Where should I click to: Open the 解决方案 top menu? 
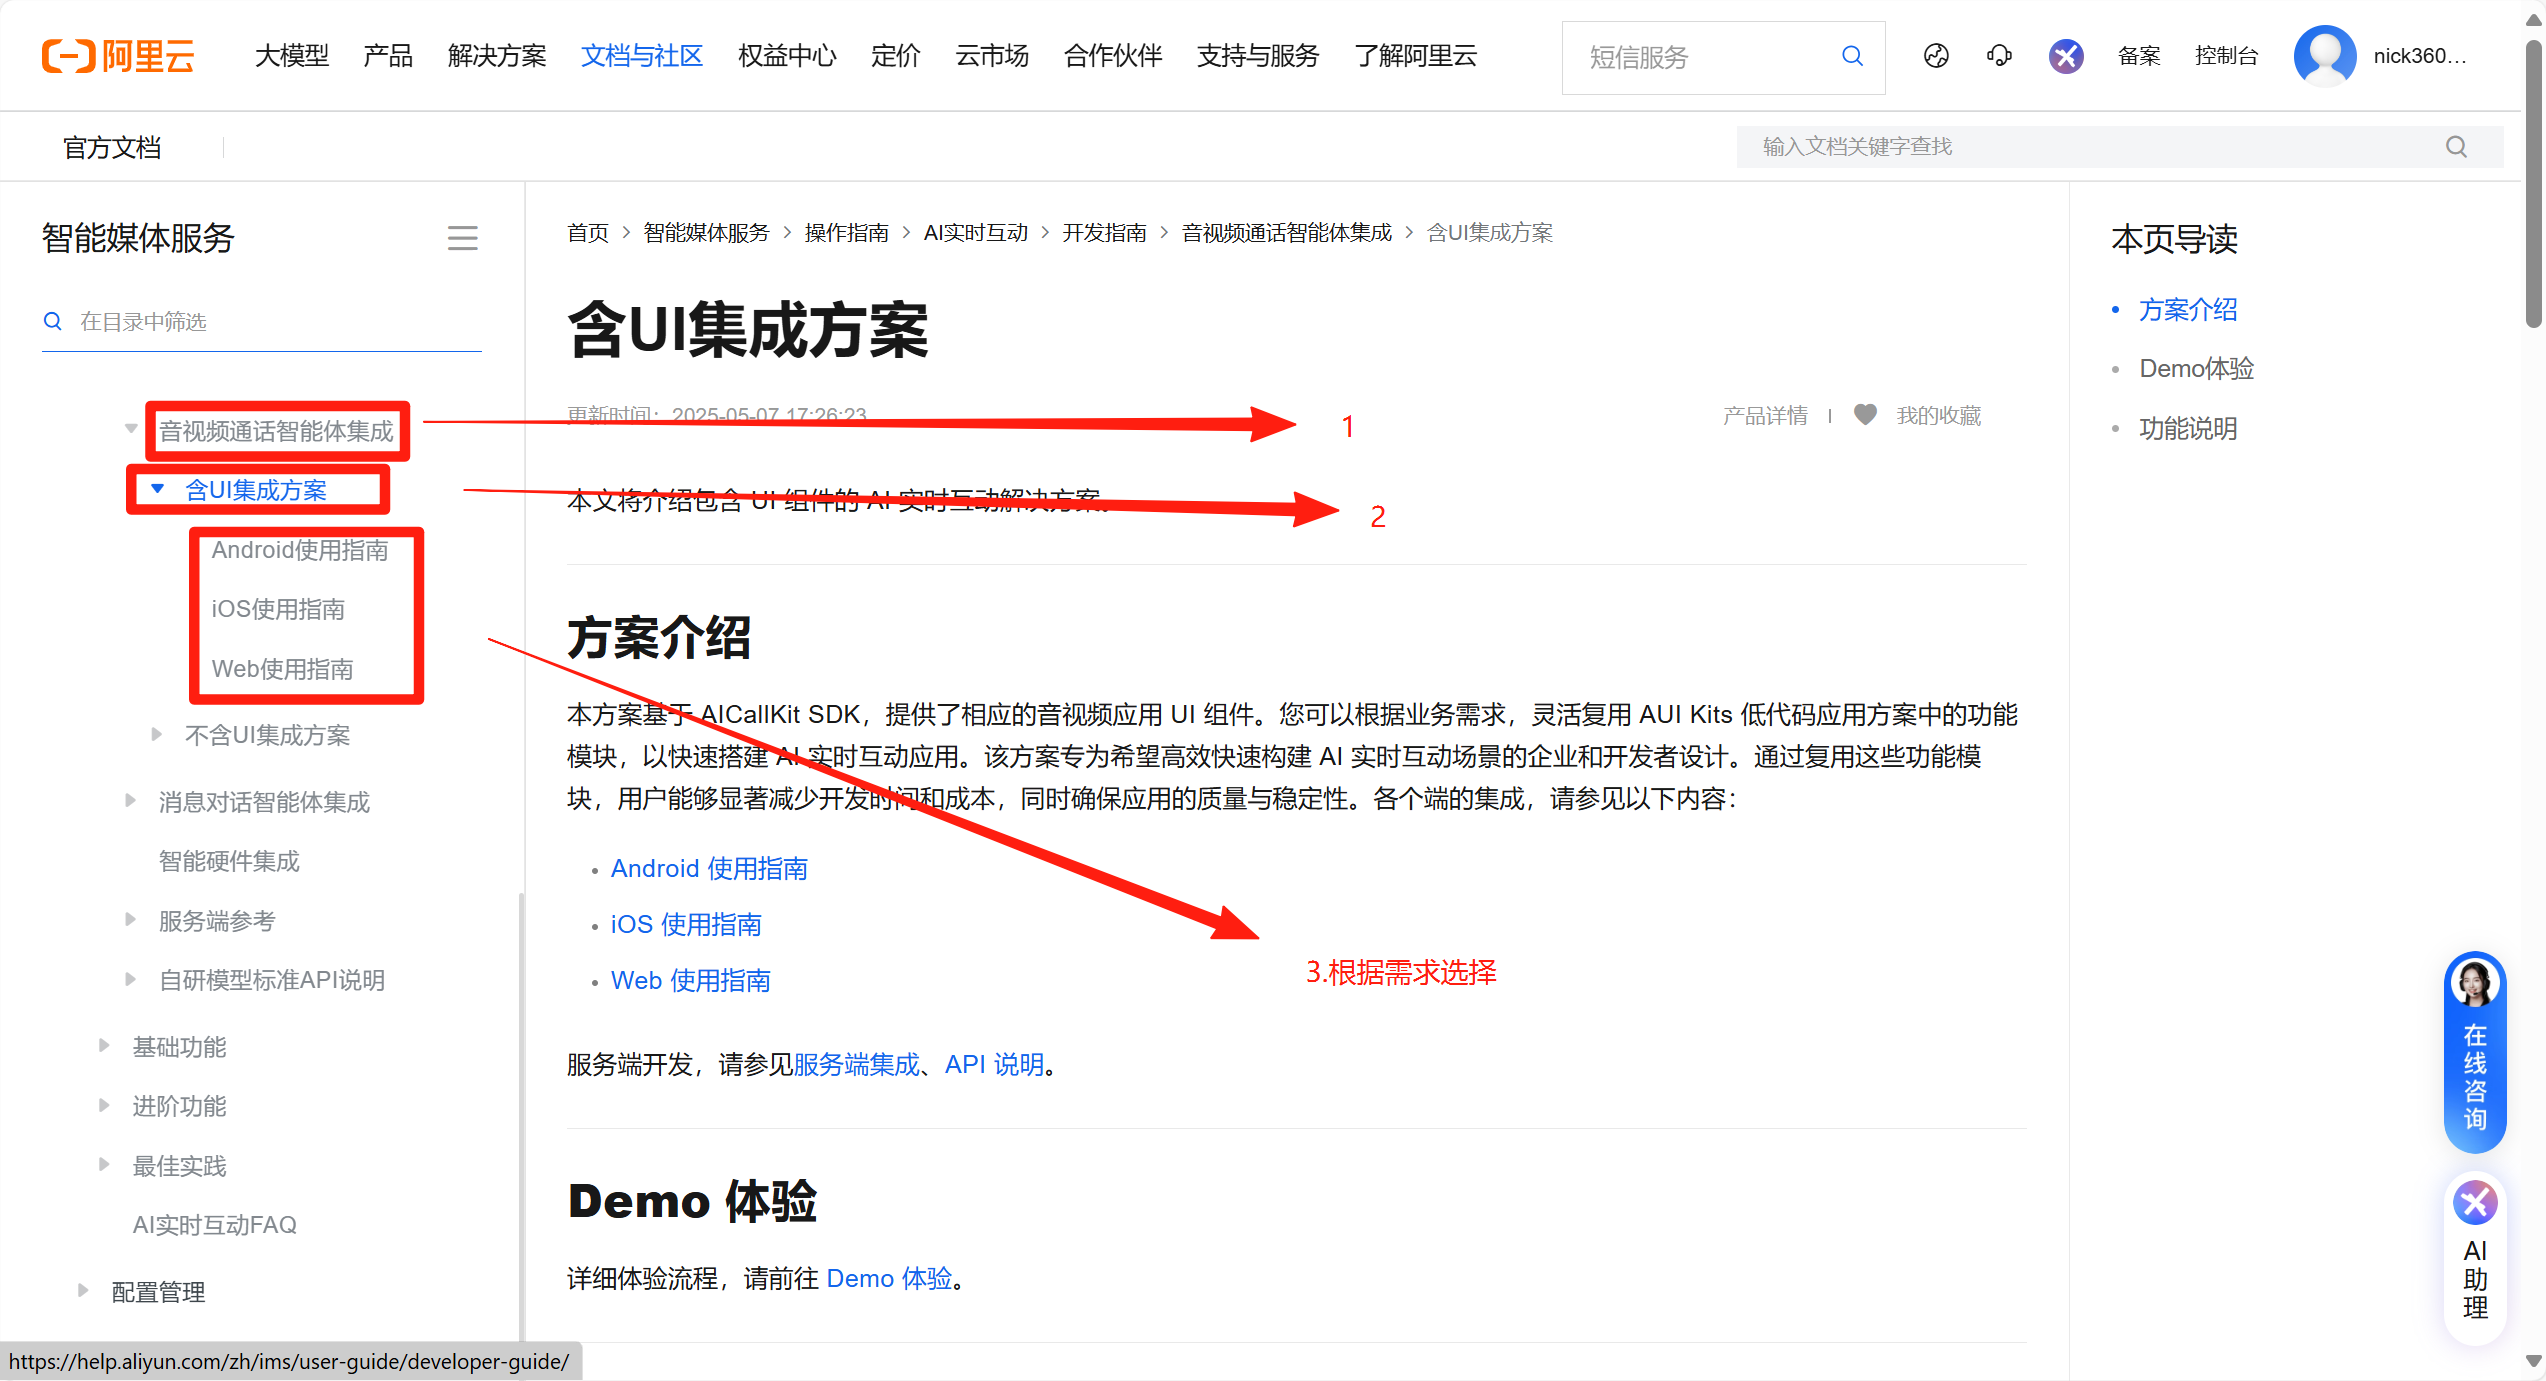coord(497,56)
